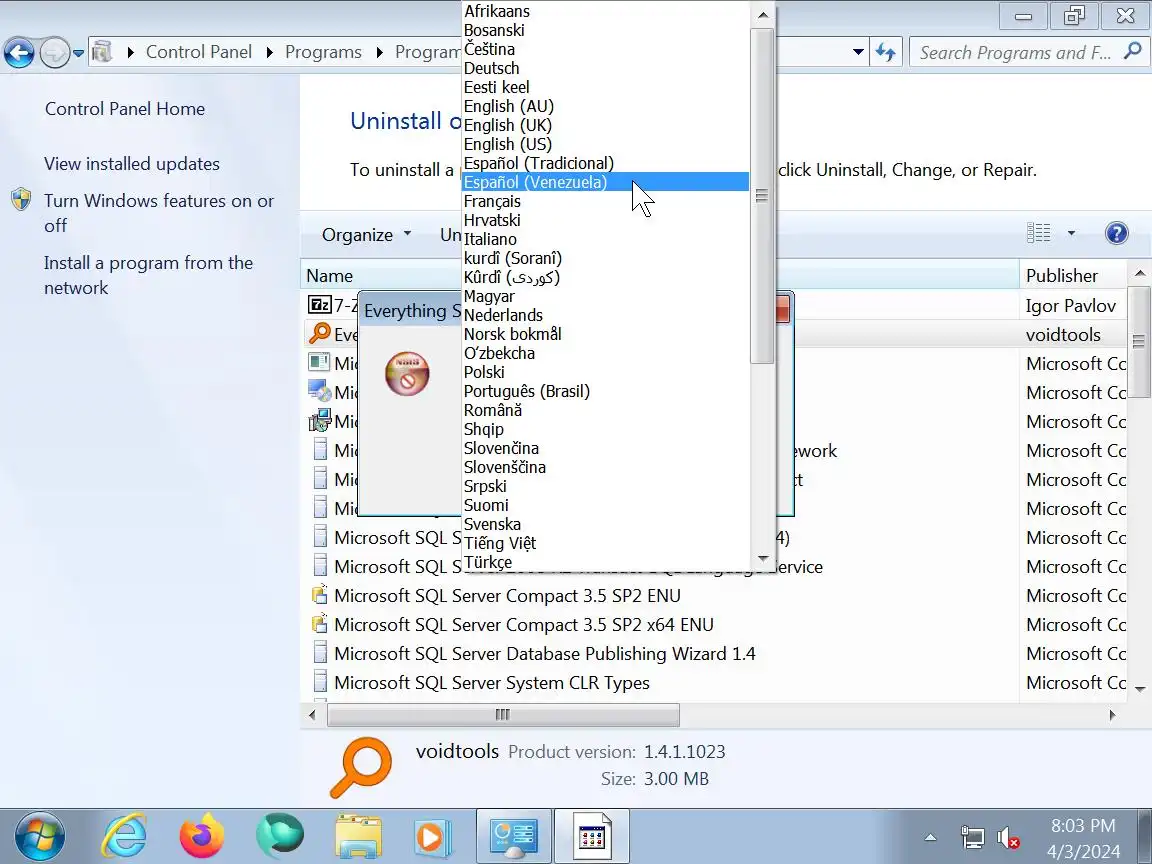Open the Organize dropdown menu
Screen dimensions: 1152x864
point(366,234)
